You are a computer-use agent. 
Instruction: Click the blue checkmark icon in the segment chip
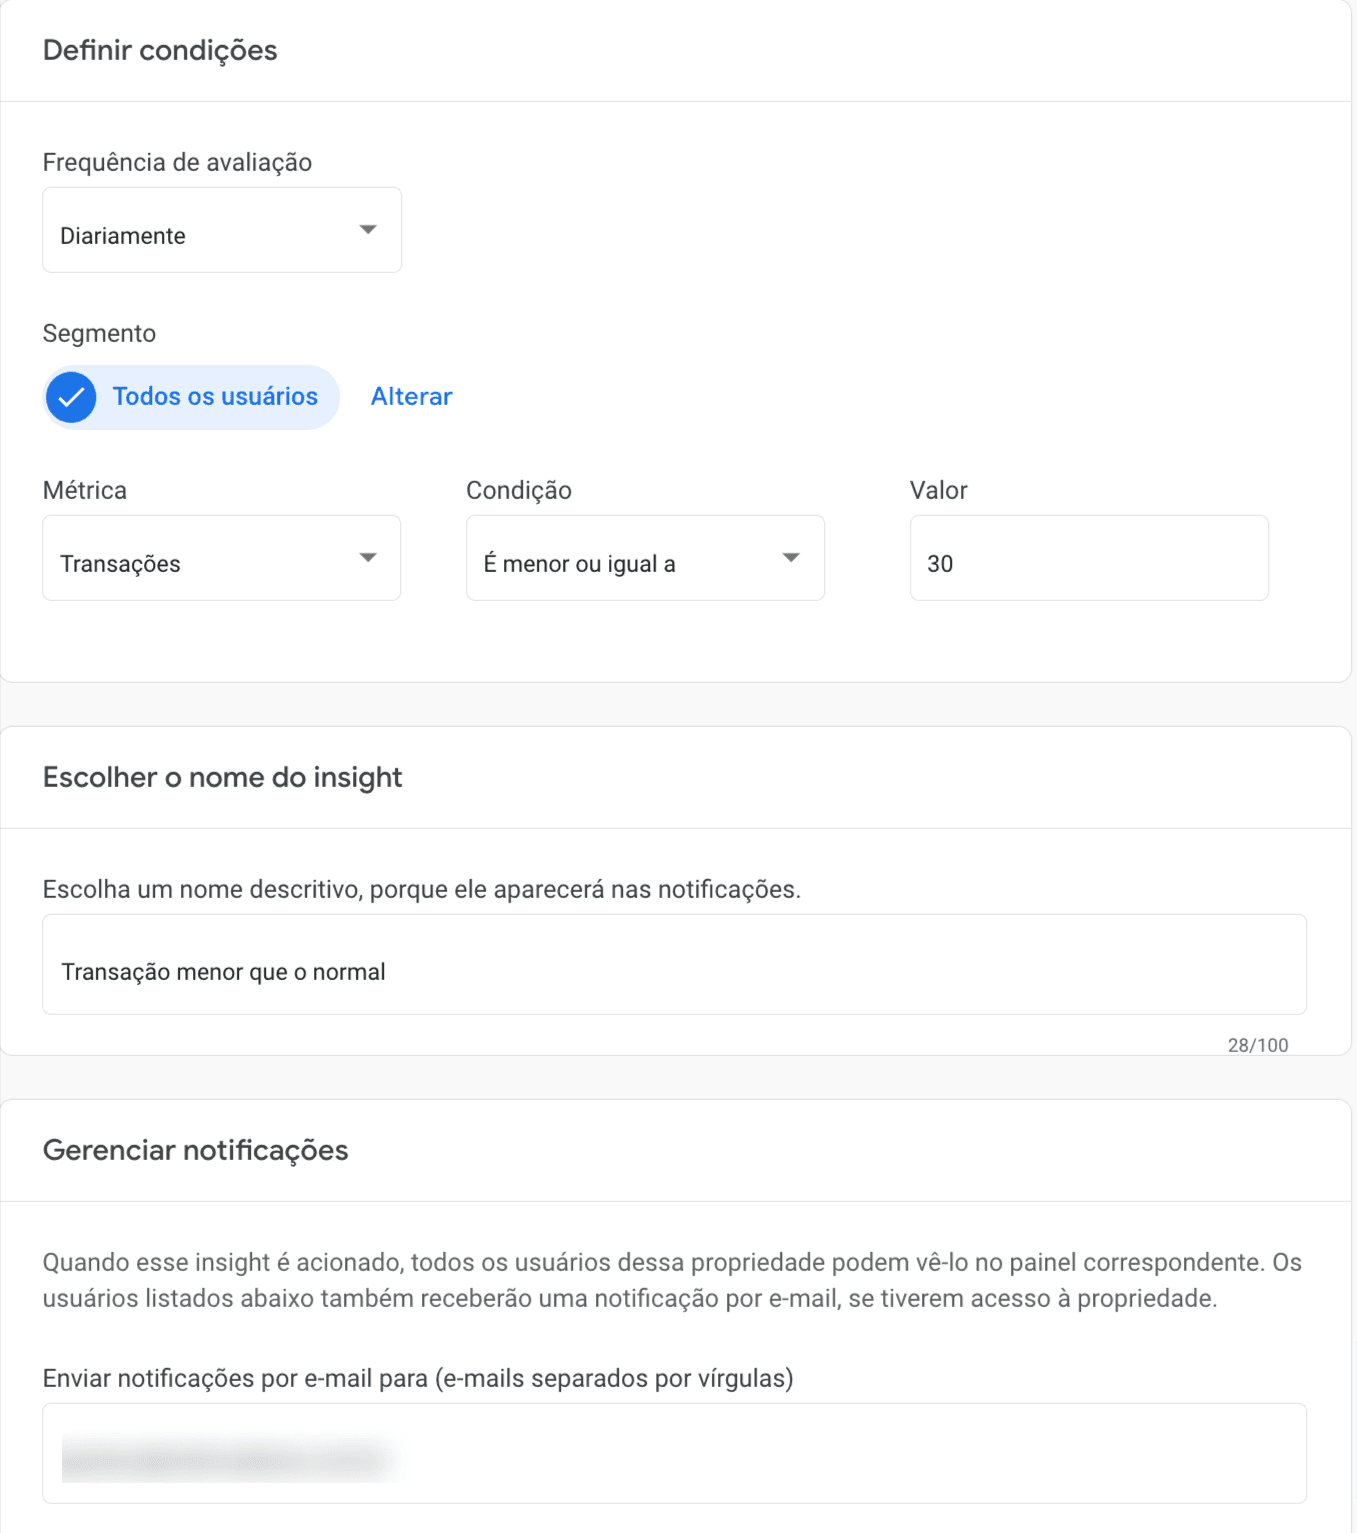point(71,397)
